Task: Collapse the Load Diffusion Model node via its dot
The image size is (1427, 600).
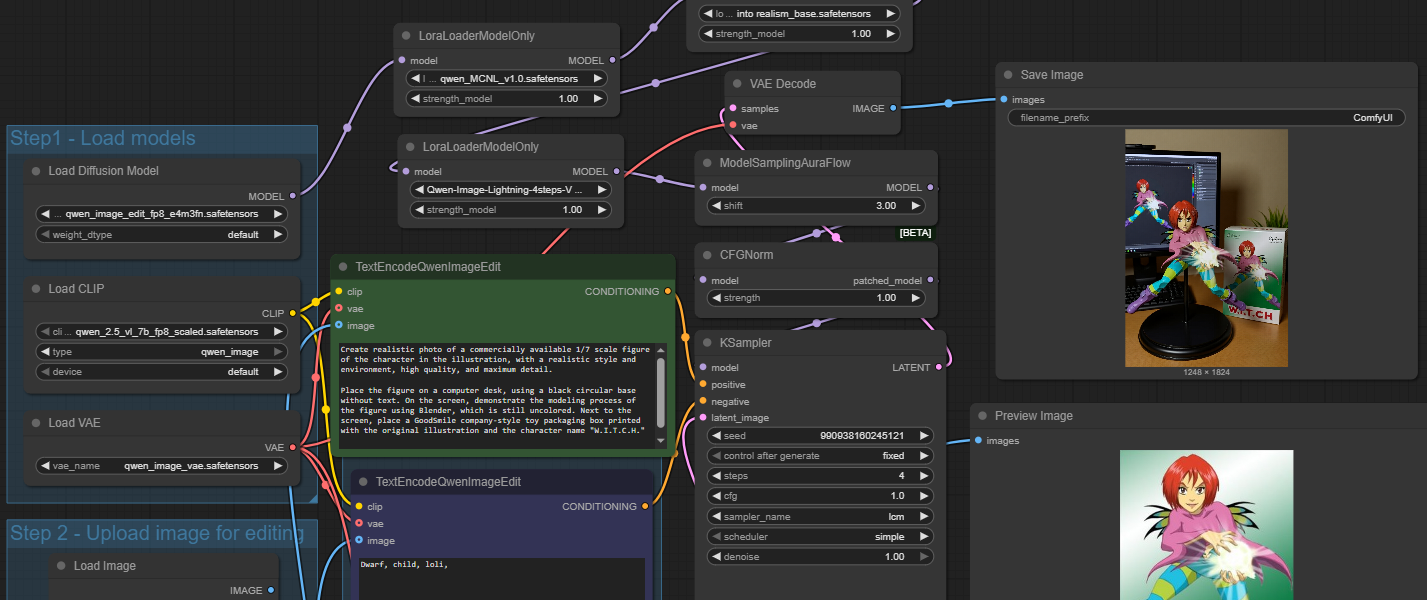Action: (36, 171)
